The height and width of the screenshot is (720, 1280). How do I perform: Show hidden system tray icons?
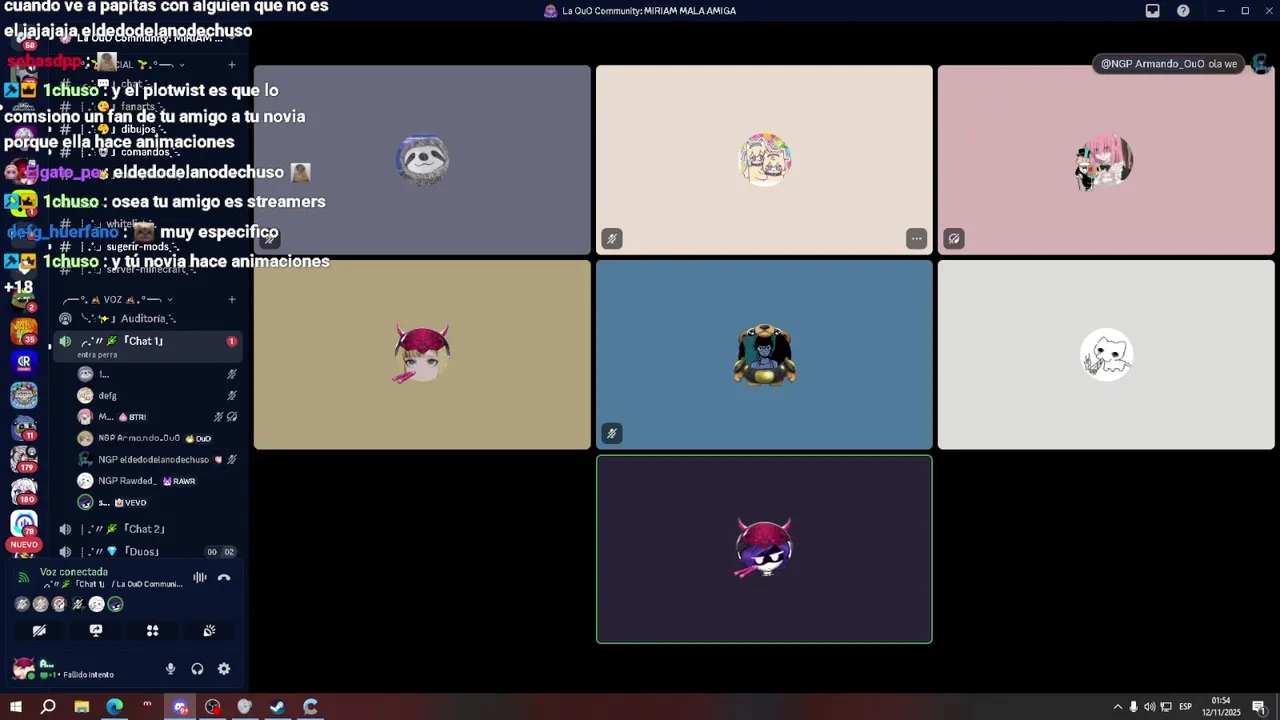[1118, 707]
